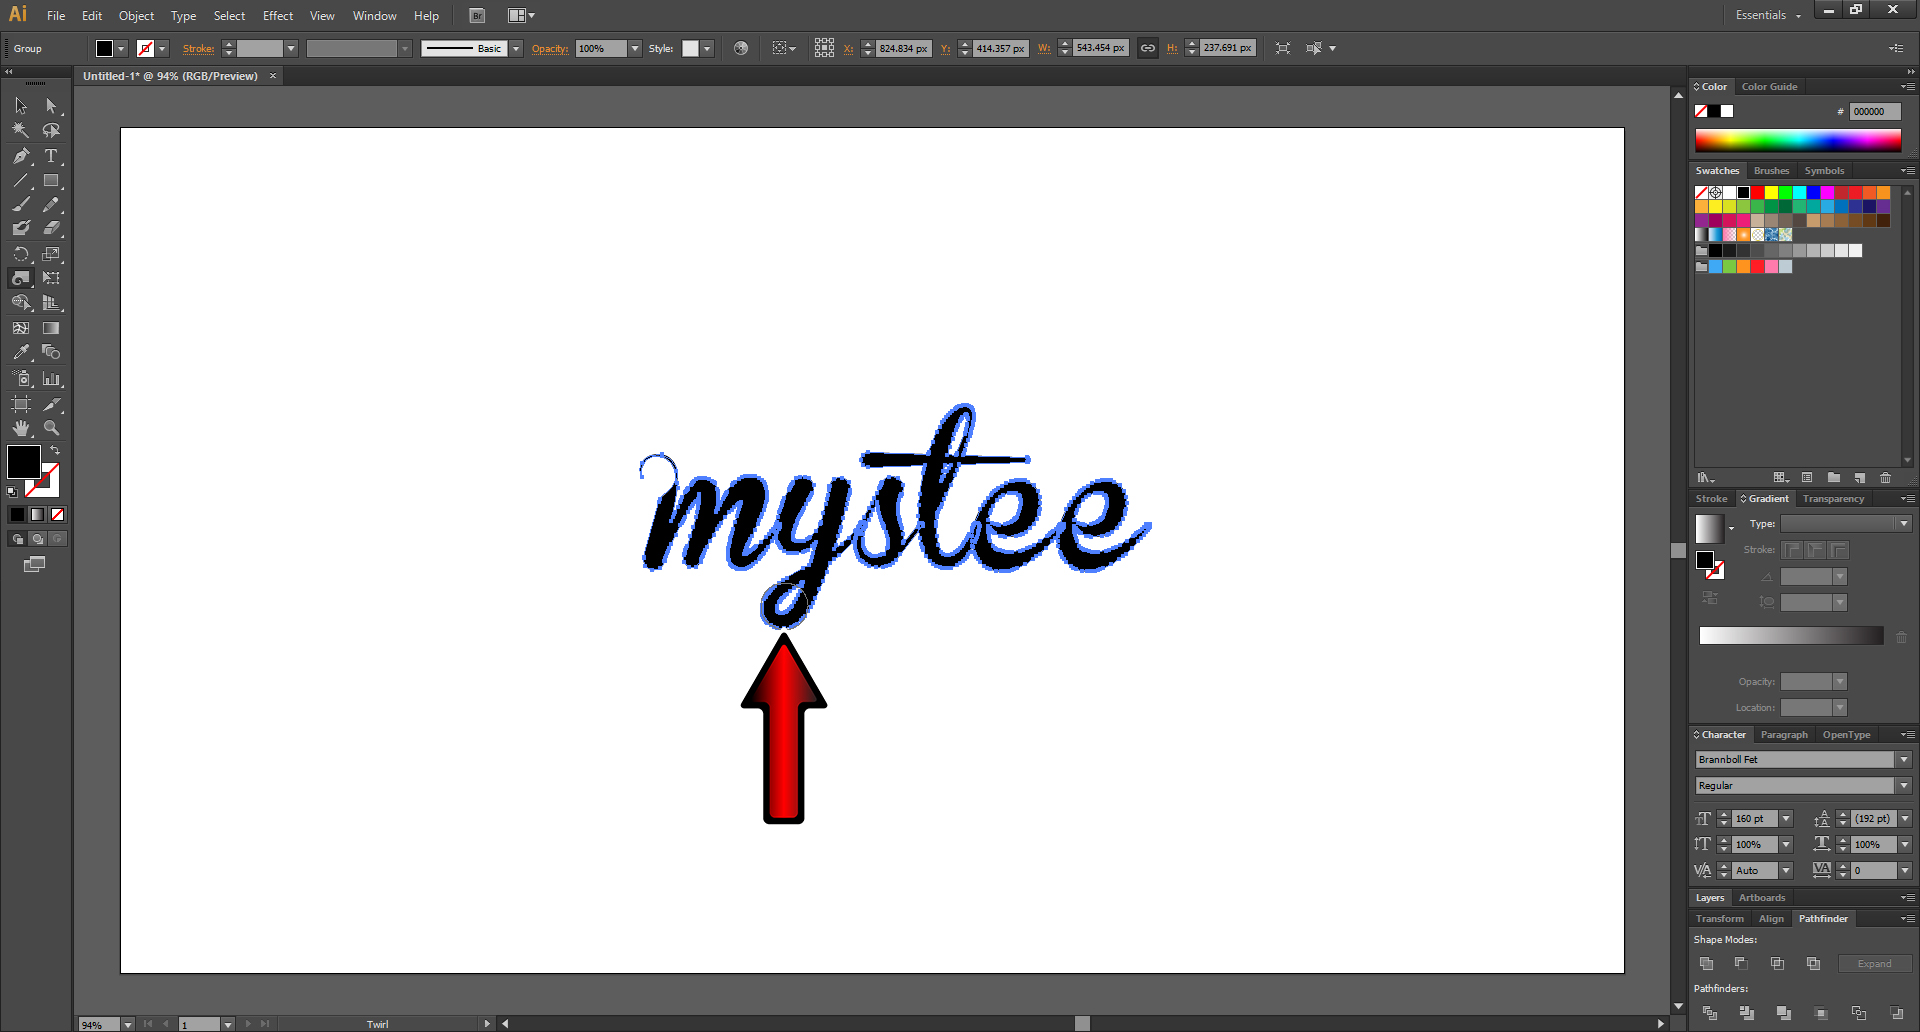
Task: Click the Divide pathfinder icon
Action: [1710, 1013]
